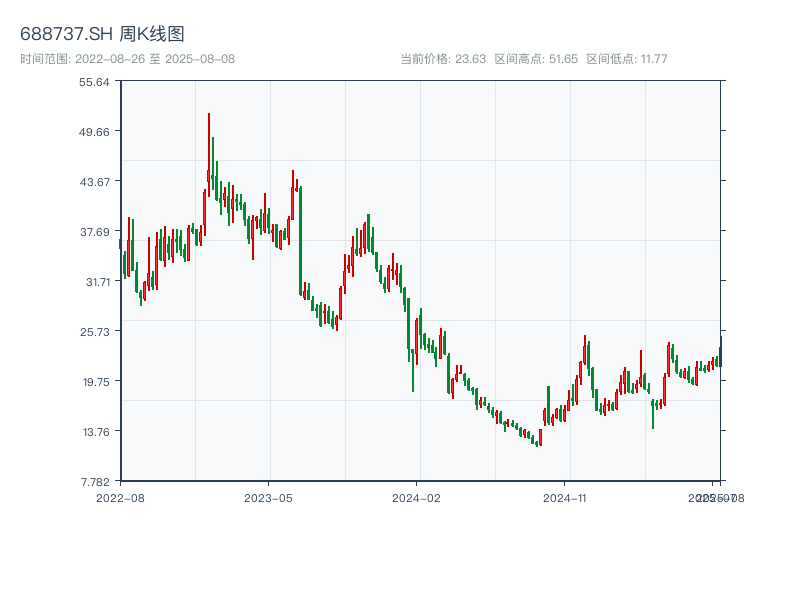
Task: Click the y-axis value 31.71
Action: (x=97, y=282)
